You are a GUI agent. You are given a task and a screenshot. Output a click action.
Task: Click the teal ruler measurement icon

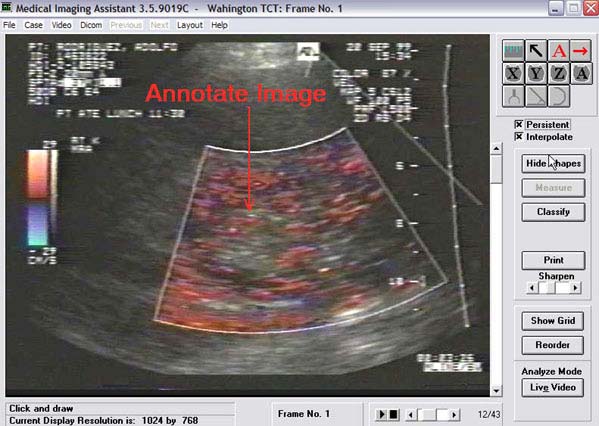[x=513, y=50]
